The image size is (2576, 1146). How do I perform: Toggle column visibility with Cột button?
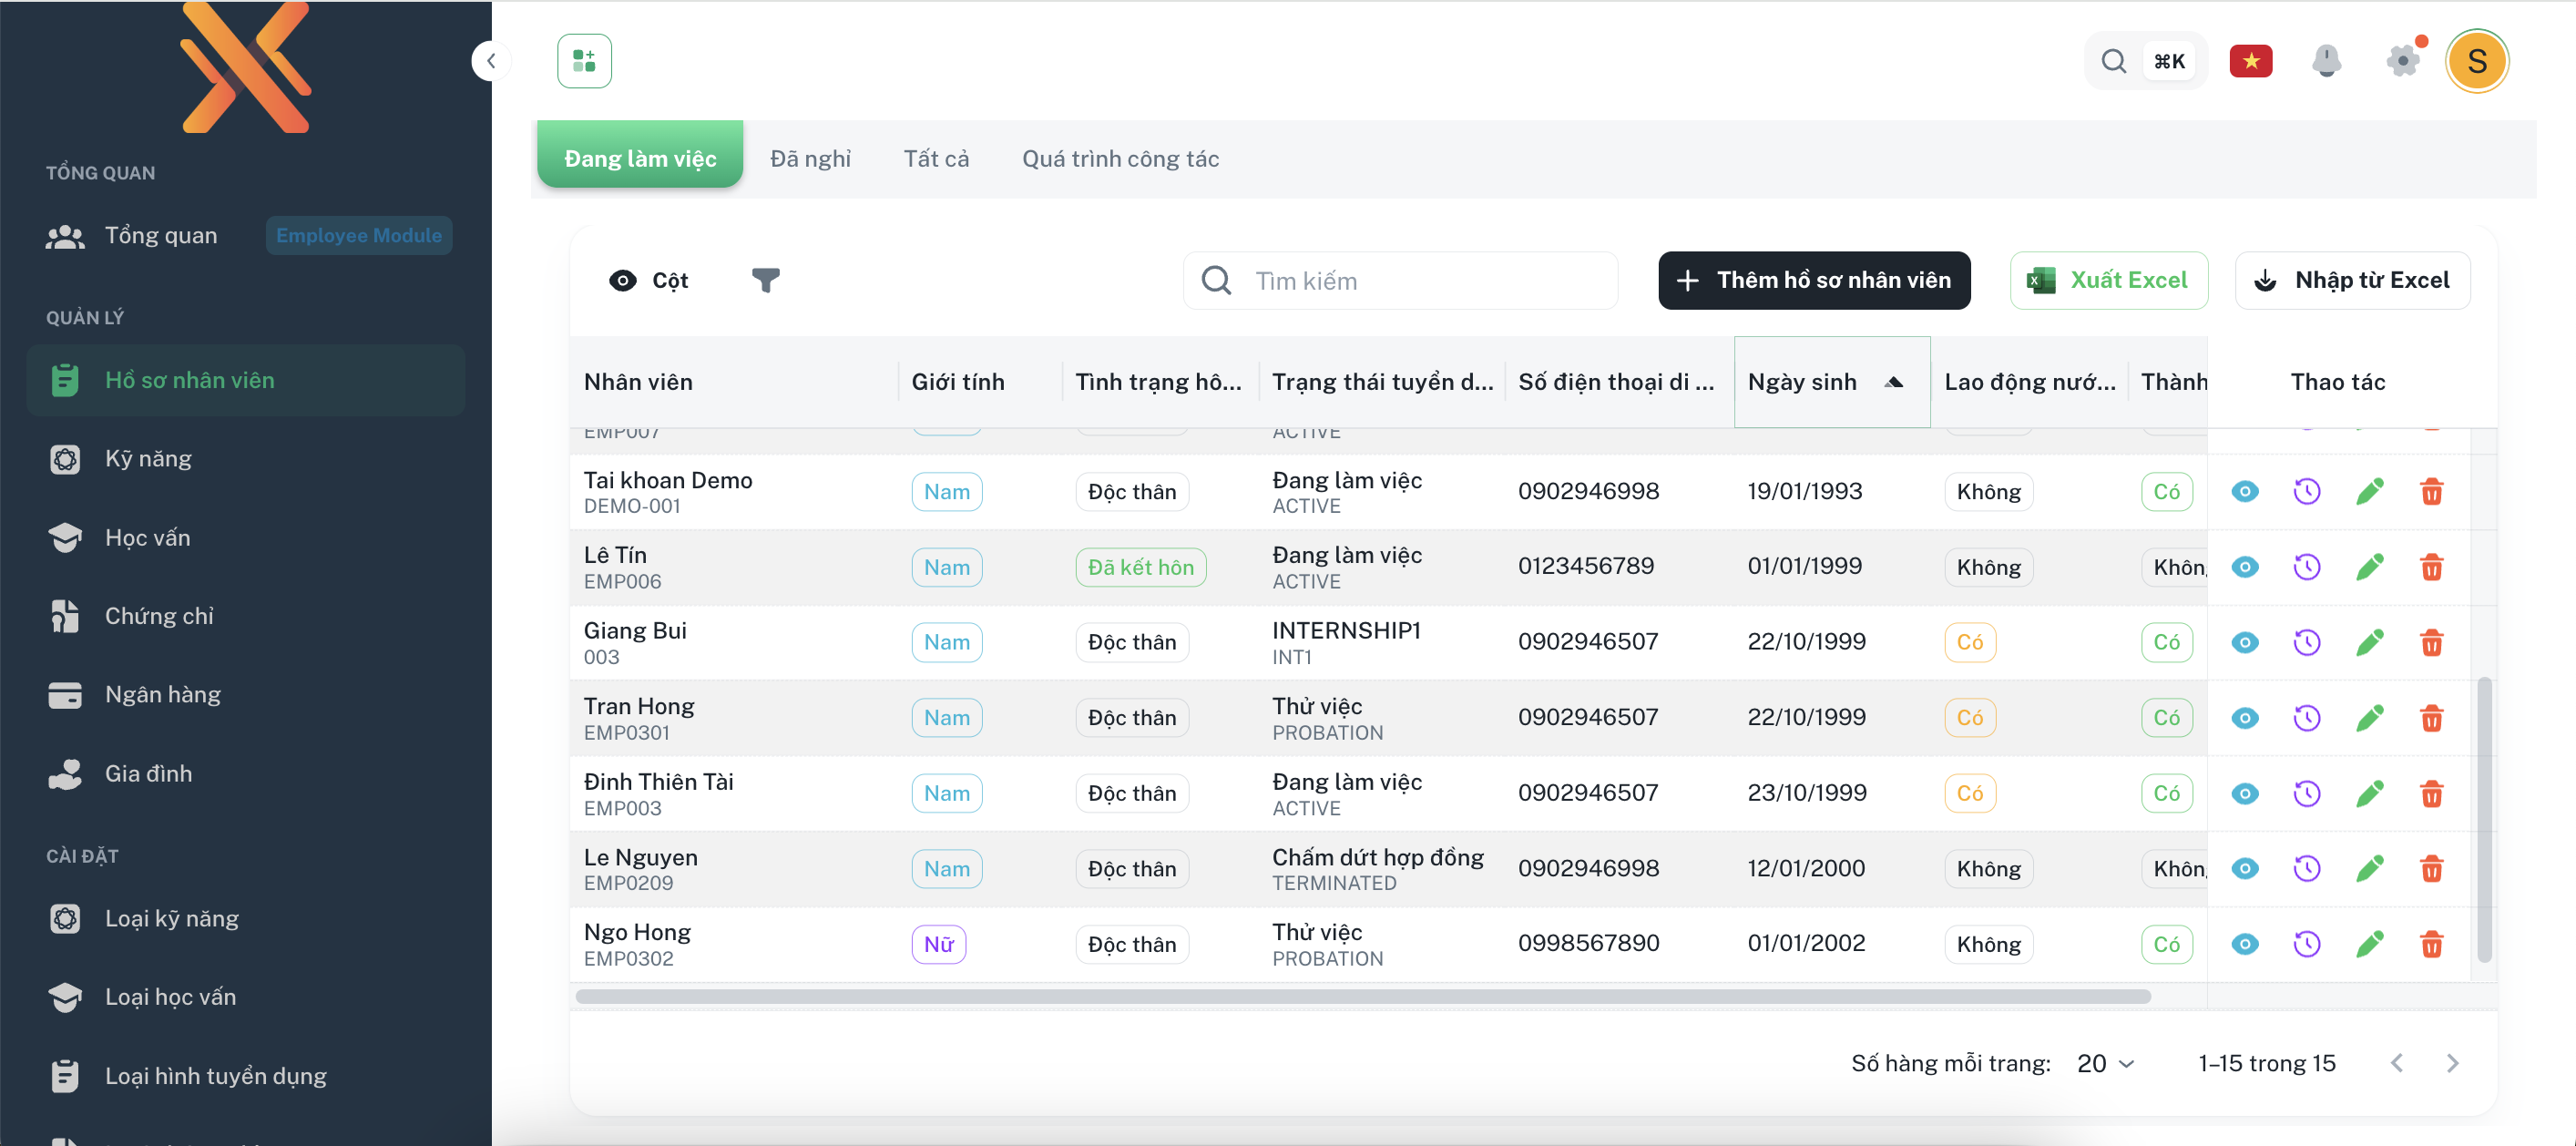(x=649, y=280)
